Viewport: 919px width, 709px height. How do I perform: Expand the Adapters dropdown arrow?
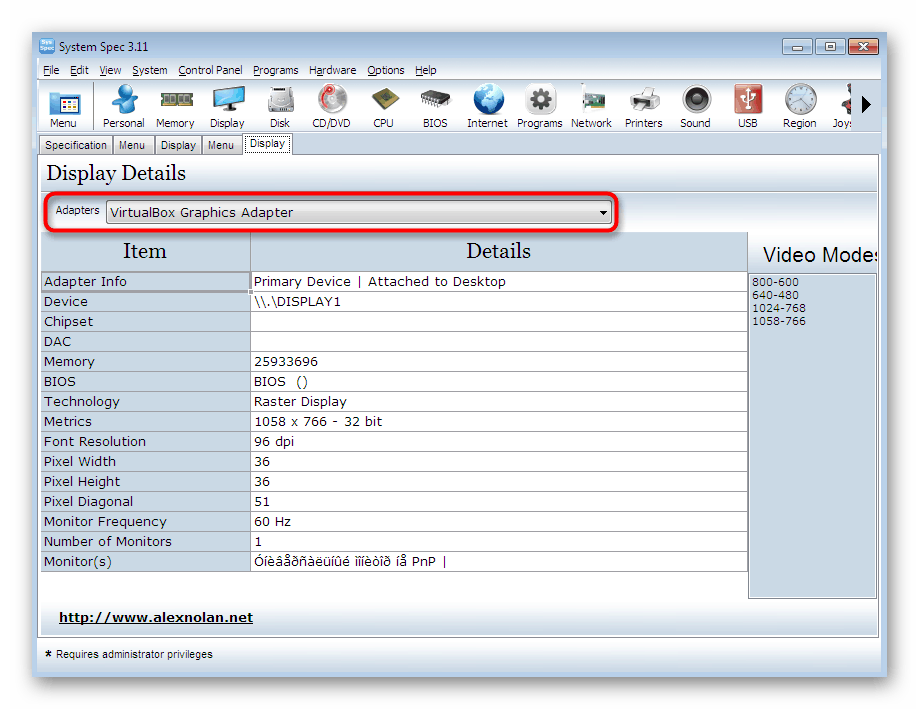(603, 213)
